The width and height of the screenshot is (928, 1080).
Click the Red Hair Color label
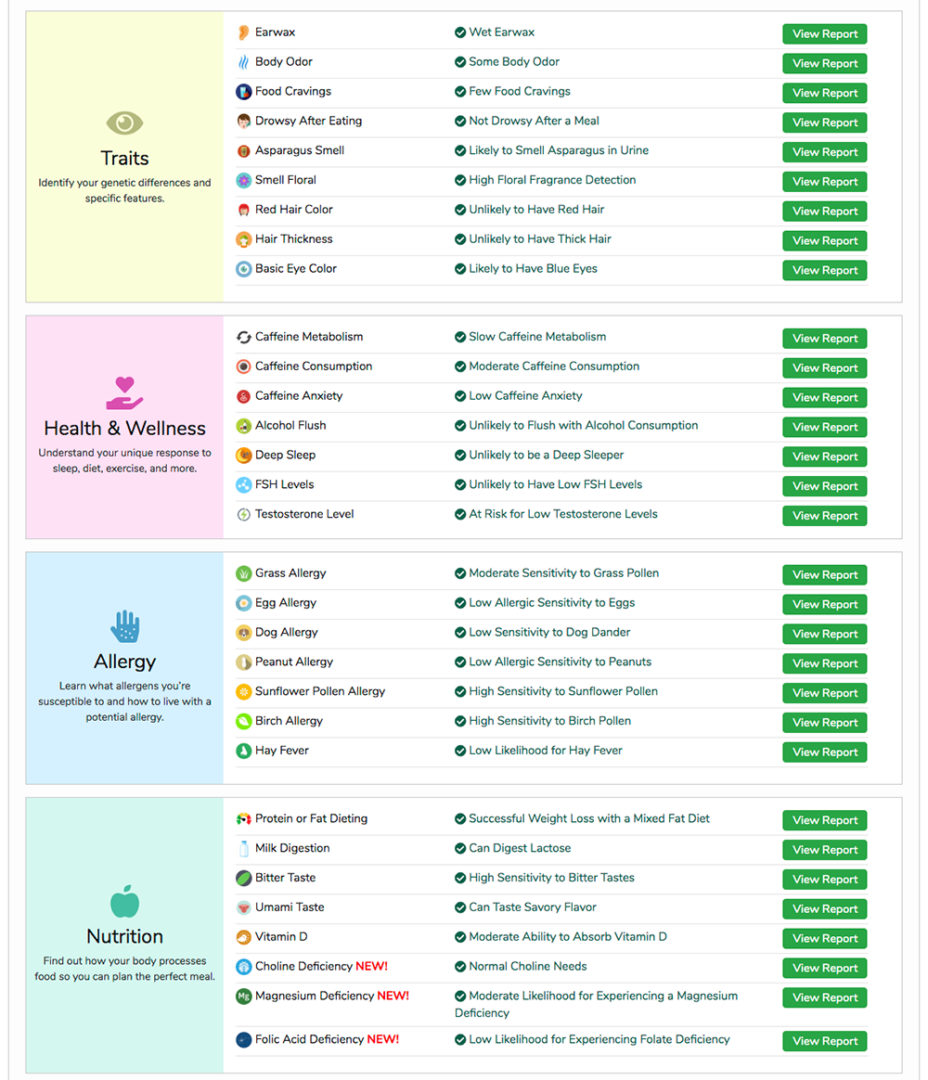tap(296, 210)
